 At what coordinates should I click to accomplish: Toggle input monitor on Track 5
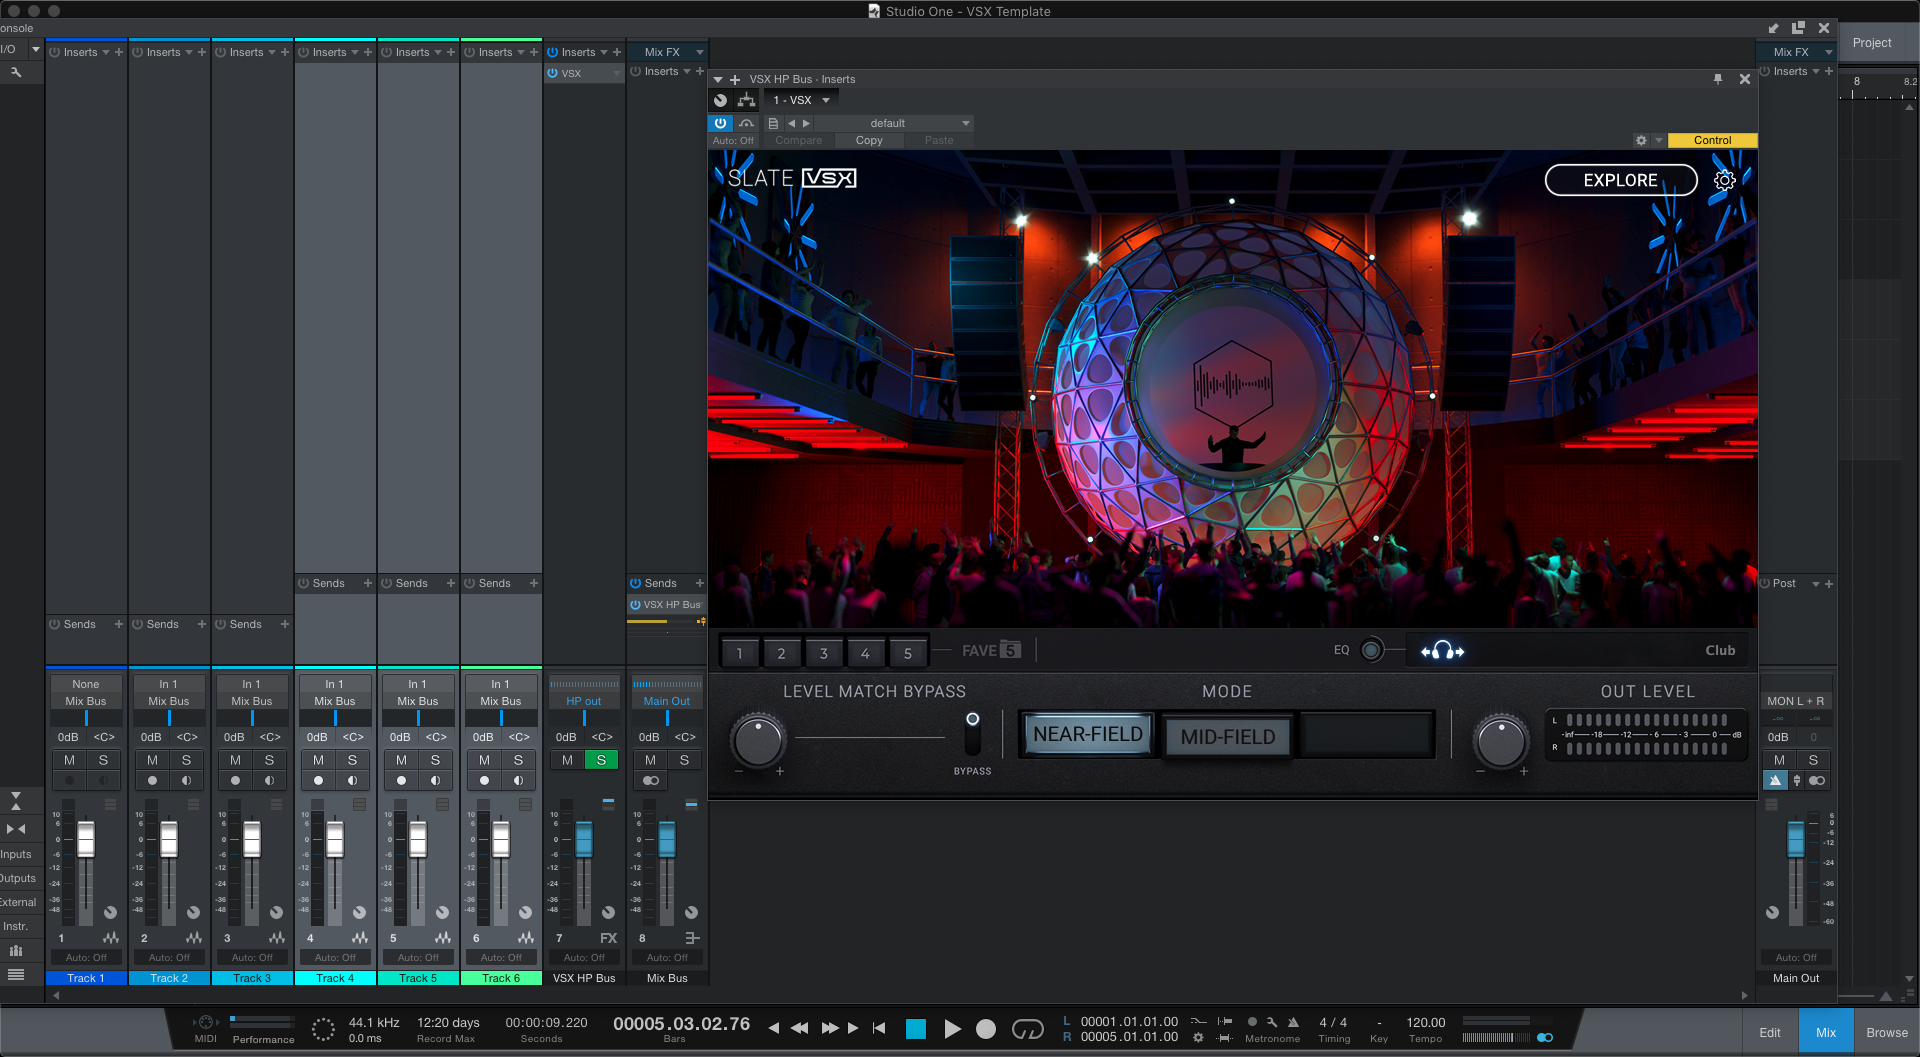tap(435, 780)
